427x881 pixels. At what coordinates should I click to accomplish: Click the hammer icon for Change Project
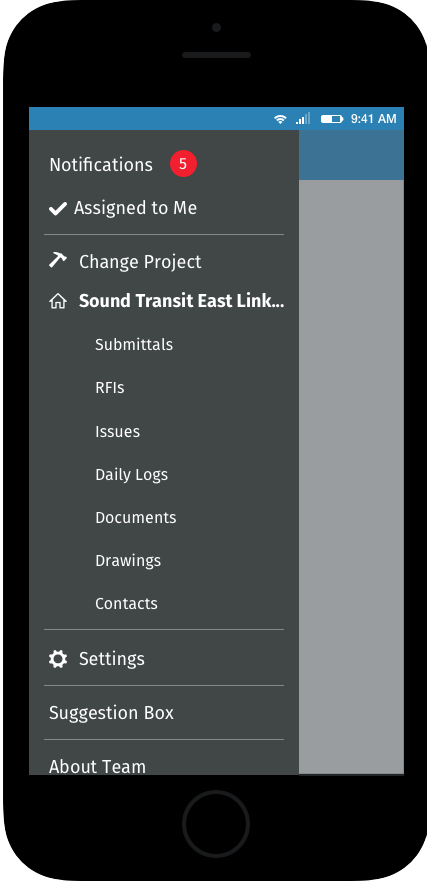[x=58, y=260]
